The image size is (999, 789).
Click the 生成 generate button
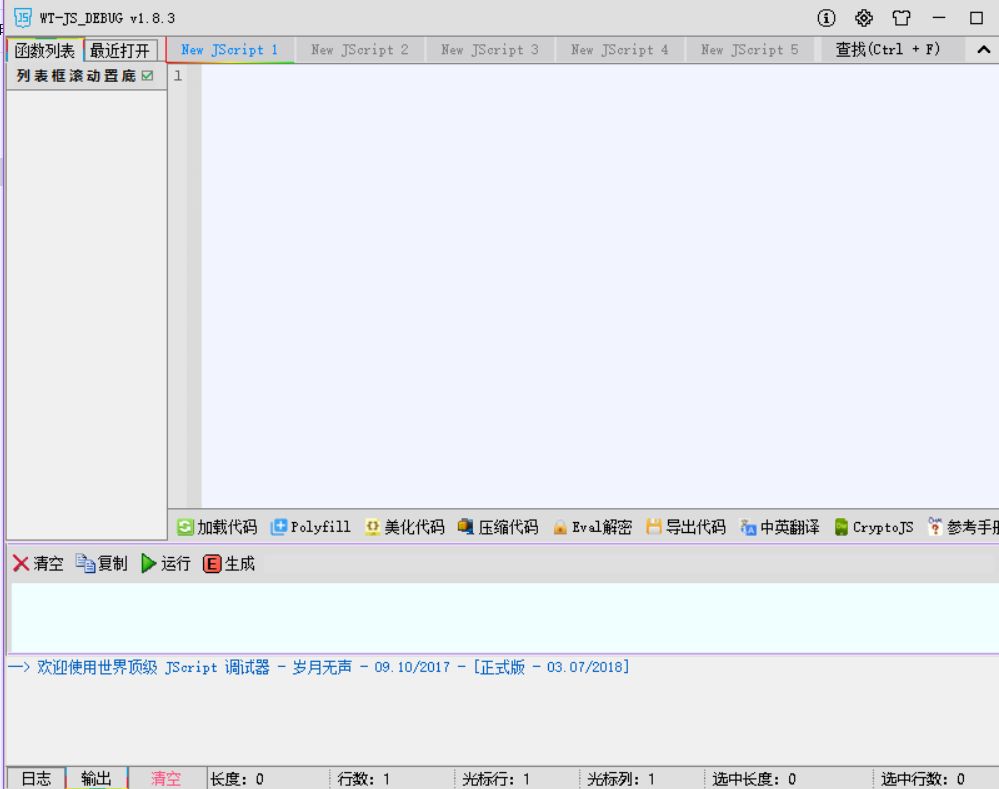pos(224,561)
